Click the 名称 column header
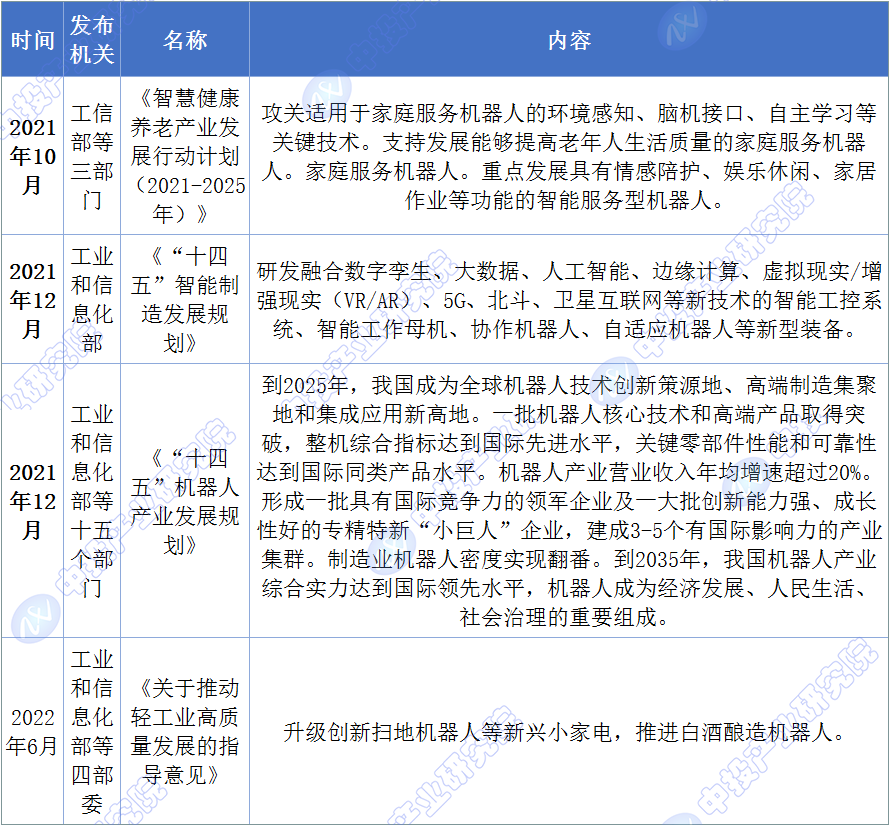The image size is (890, 825). click(185, 40)
